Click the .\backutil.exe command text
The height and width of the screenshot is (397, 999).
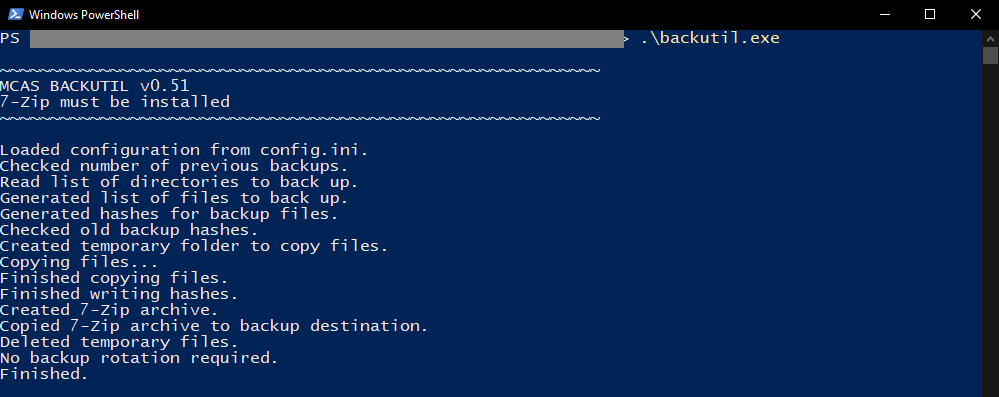point(710,38)
